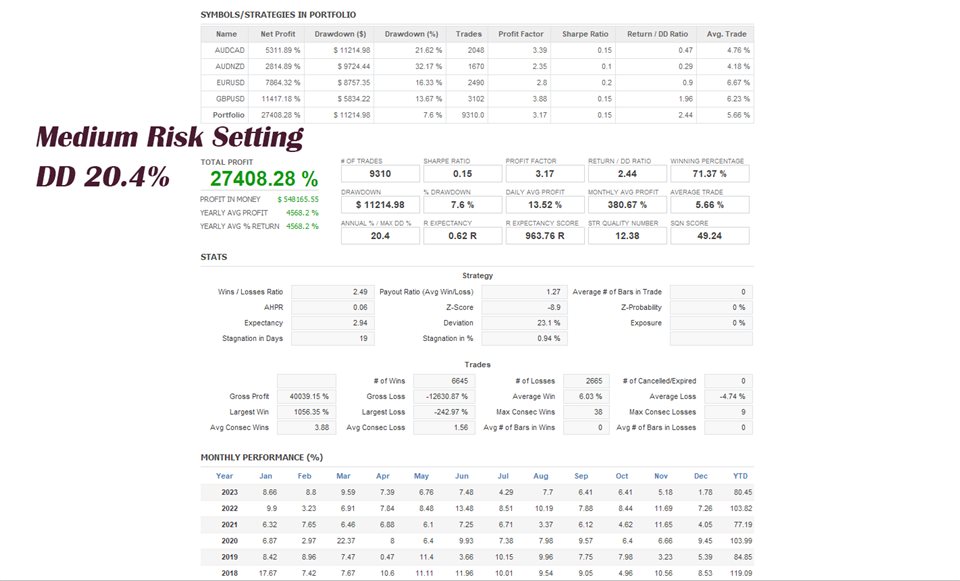The image size is (960, 581).
Task: Click the Profit Factor 3.17 box
Action: 545,174
